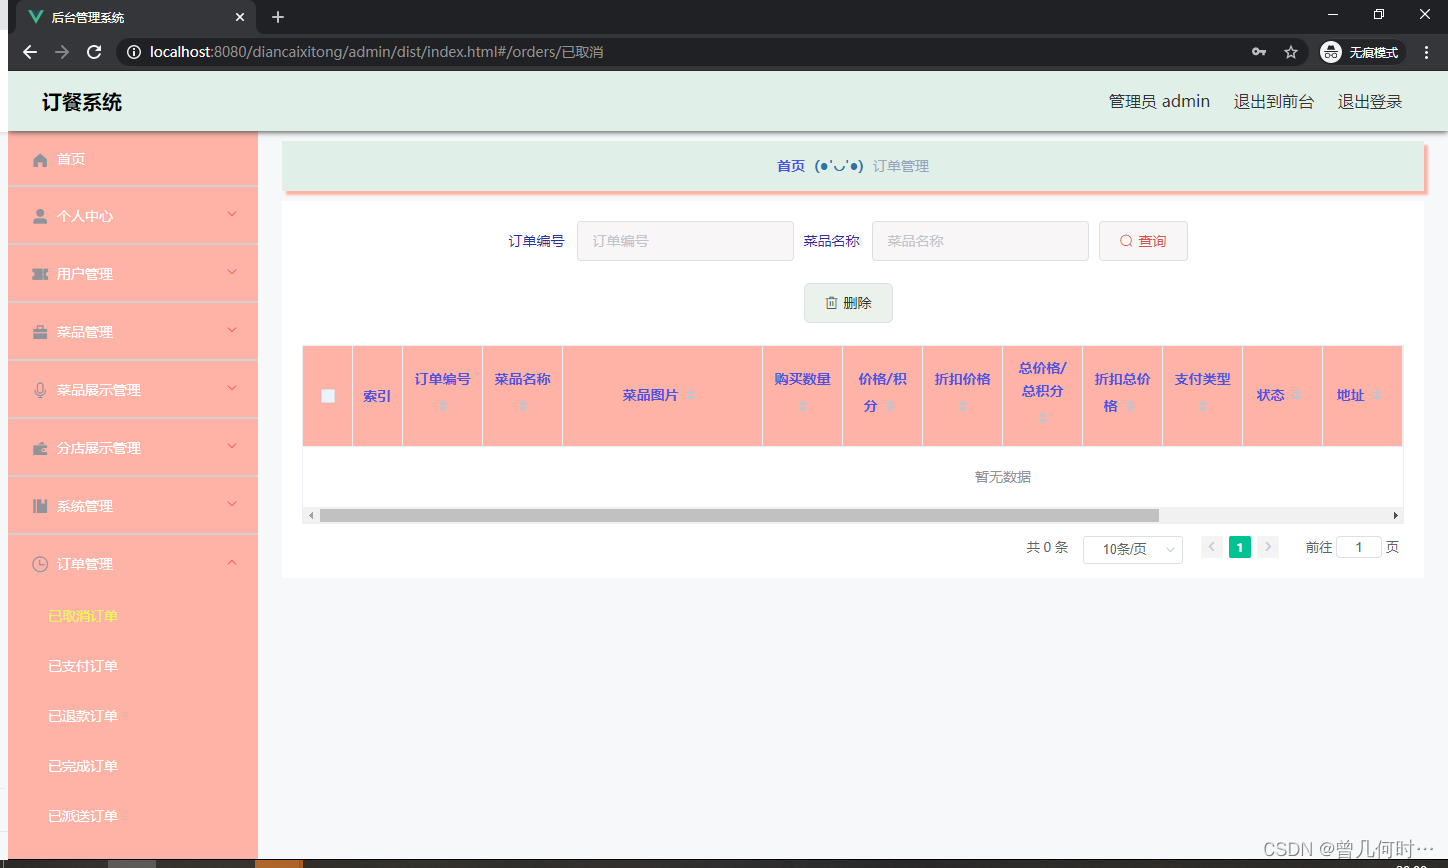Click the browser back arrow
This screenshot has height=868, width=1448.
[30, 52]
